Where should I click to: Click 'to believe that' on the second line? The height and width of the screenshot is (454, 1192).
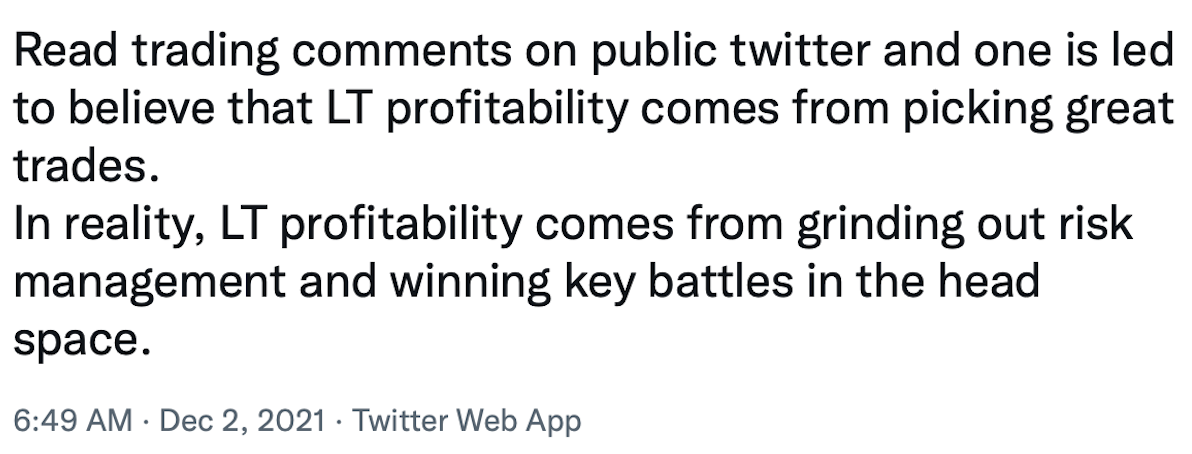[163, 109]
